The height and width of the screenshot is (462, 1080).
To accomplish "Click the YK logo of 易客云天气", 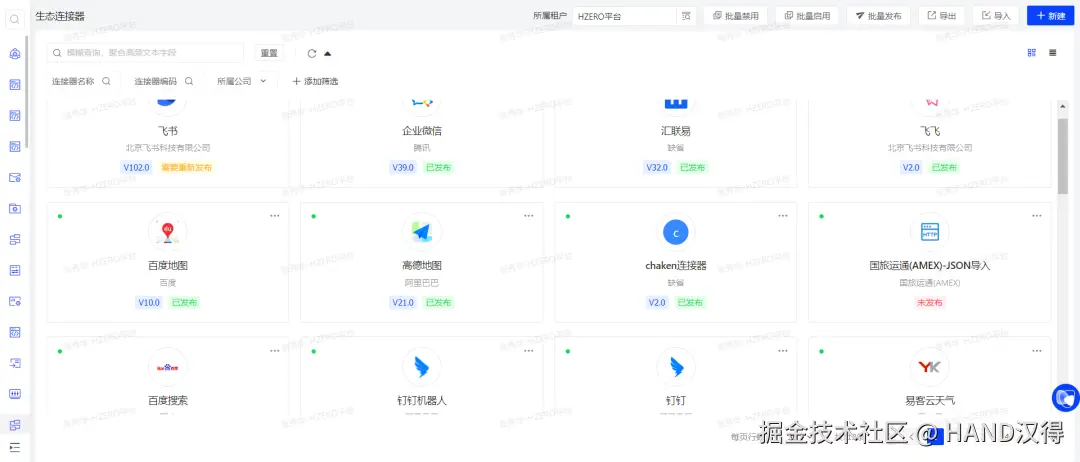I will click(x=929, y=367).
